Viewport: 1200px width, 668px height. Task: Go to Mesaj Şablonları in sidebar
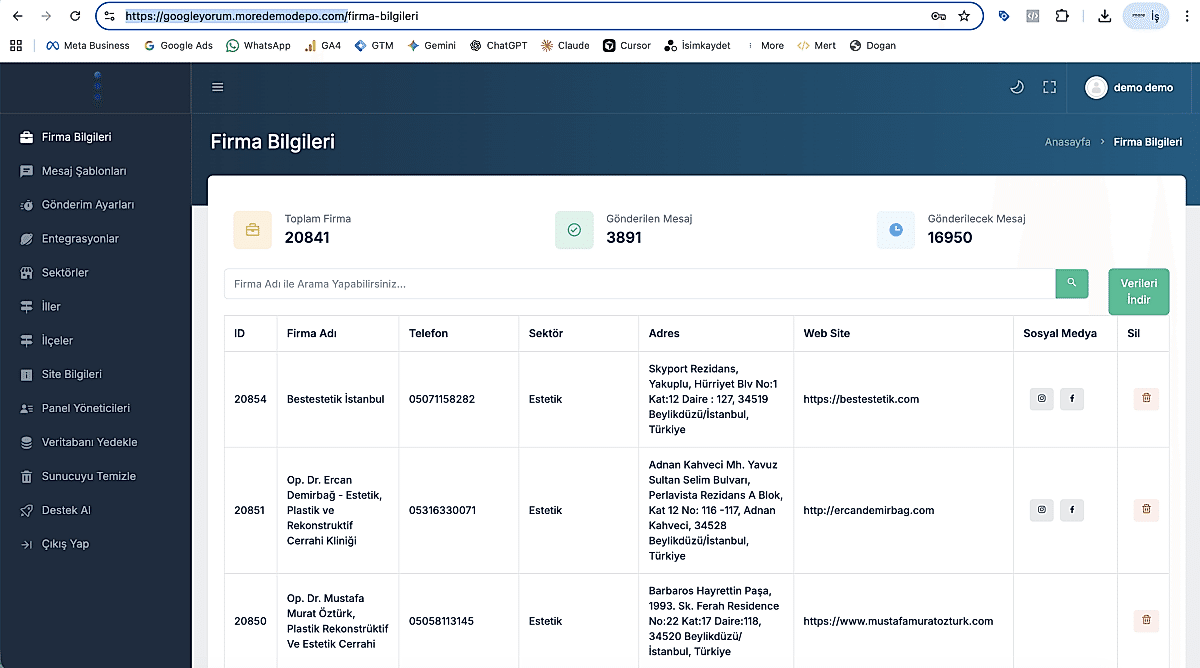pyautogui.click(x=84, y=171)
